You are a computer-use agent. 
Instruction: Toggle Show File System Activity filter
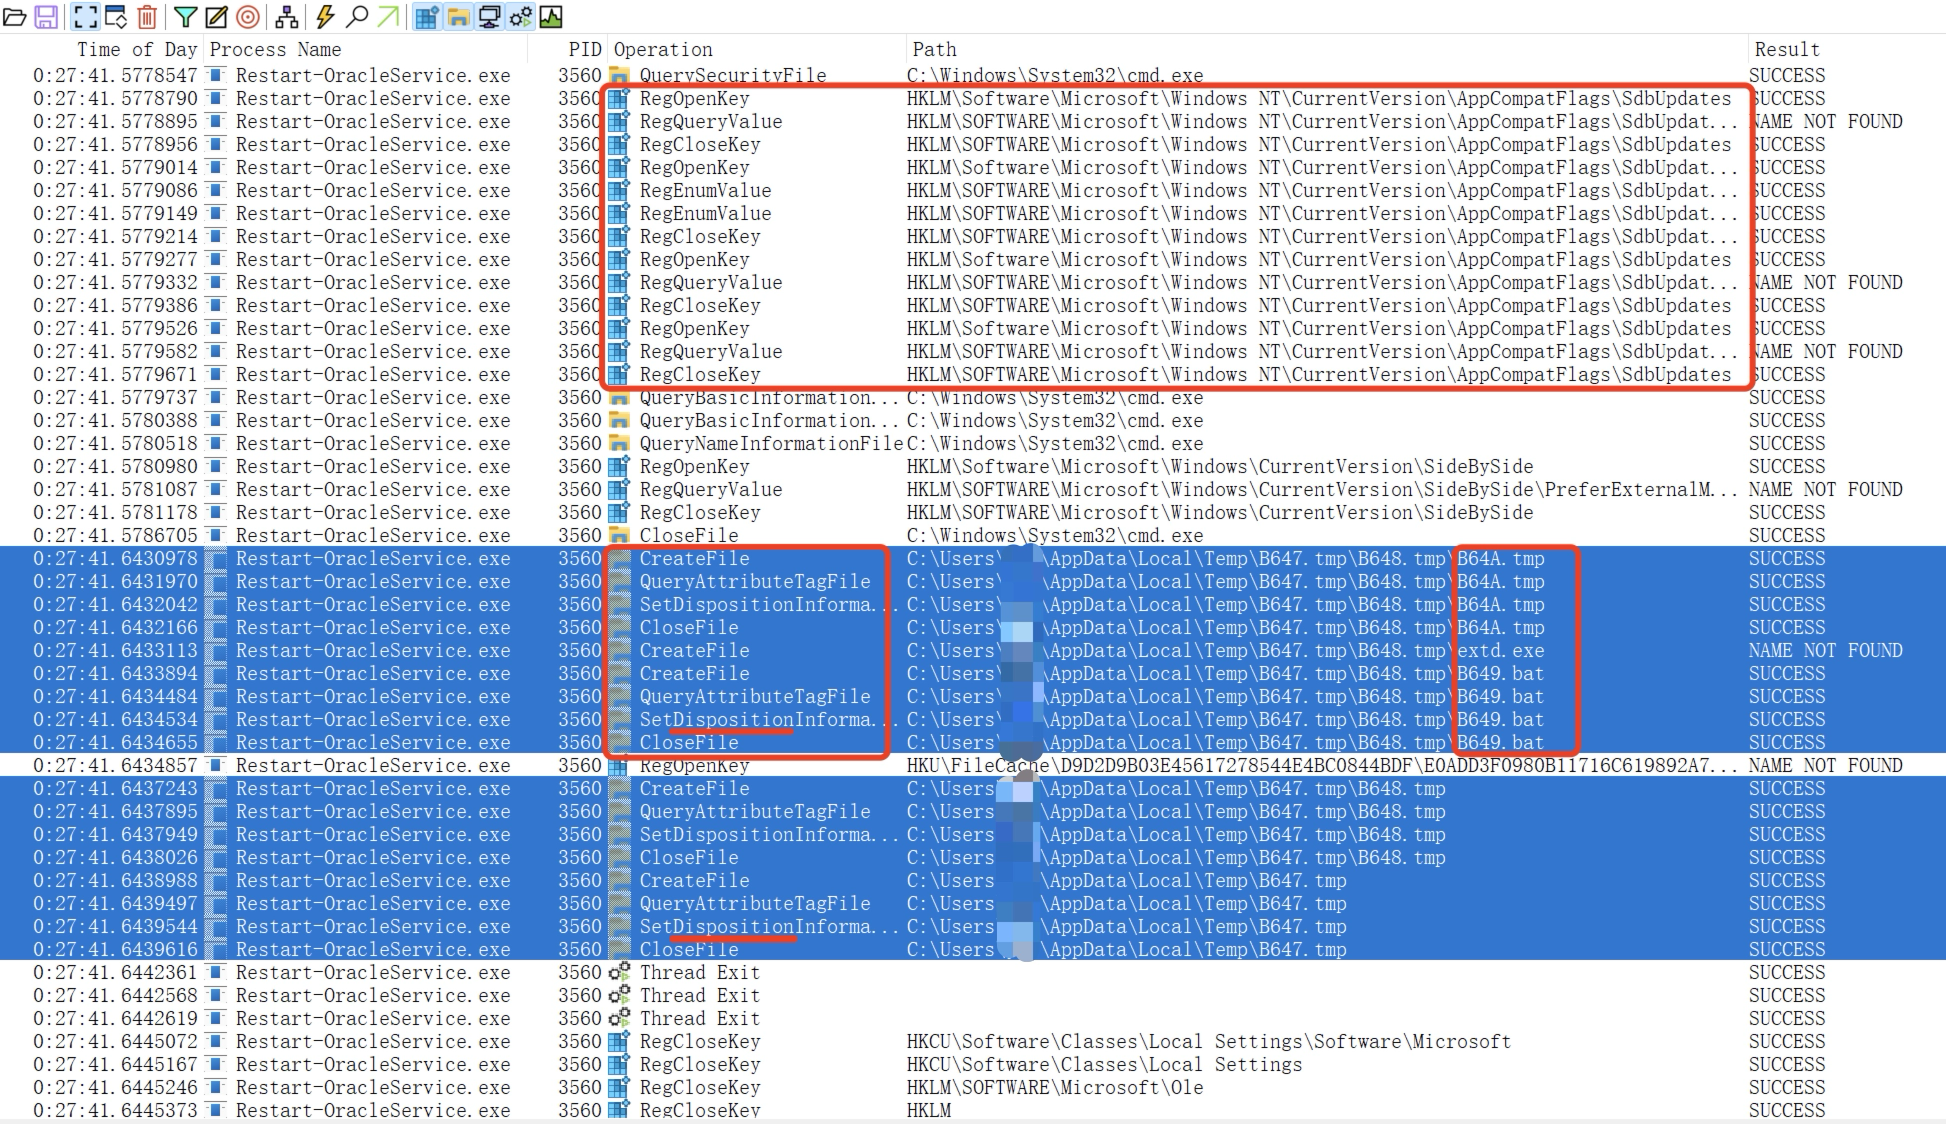[458, 16]
